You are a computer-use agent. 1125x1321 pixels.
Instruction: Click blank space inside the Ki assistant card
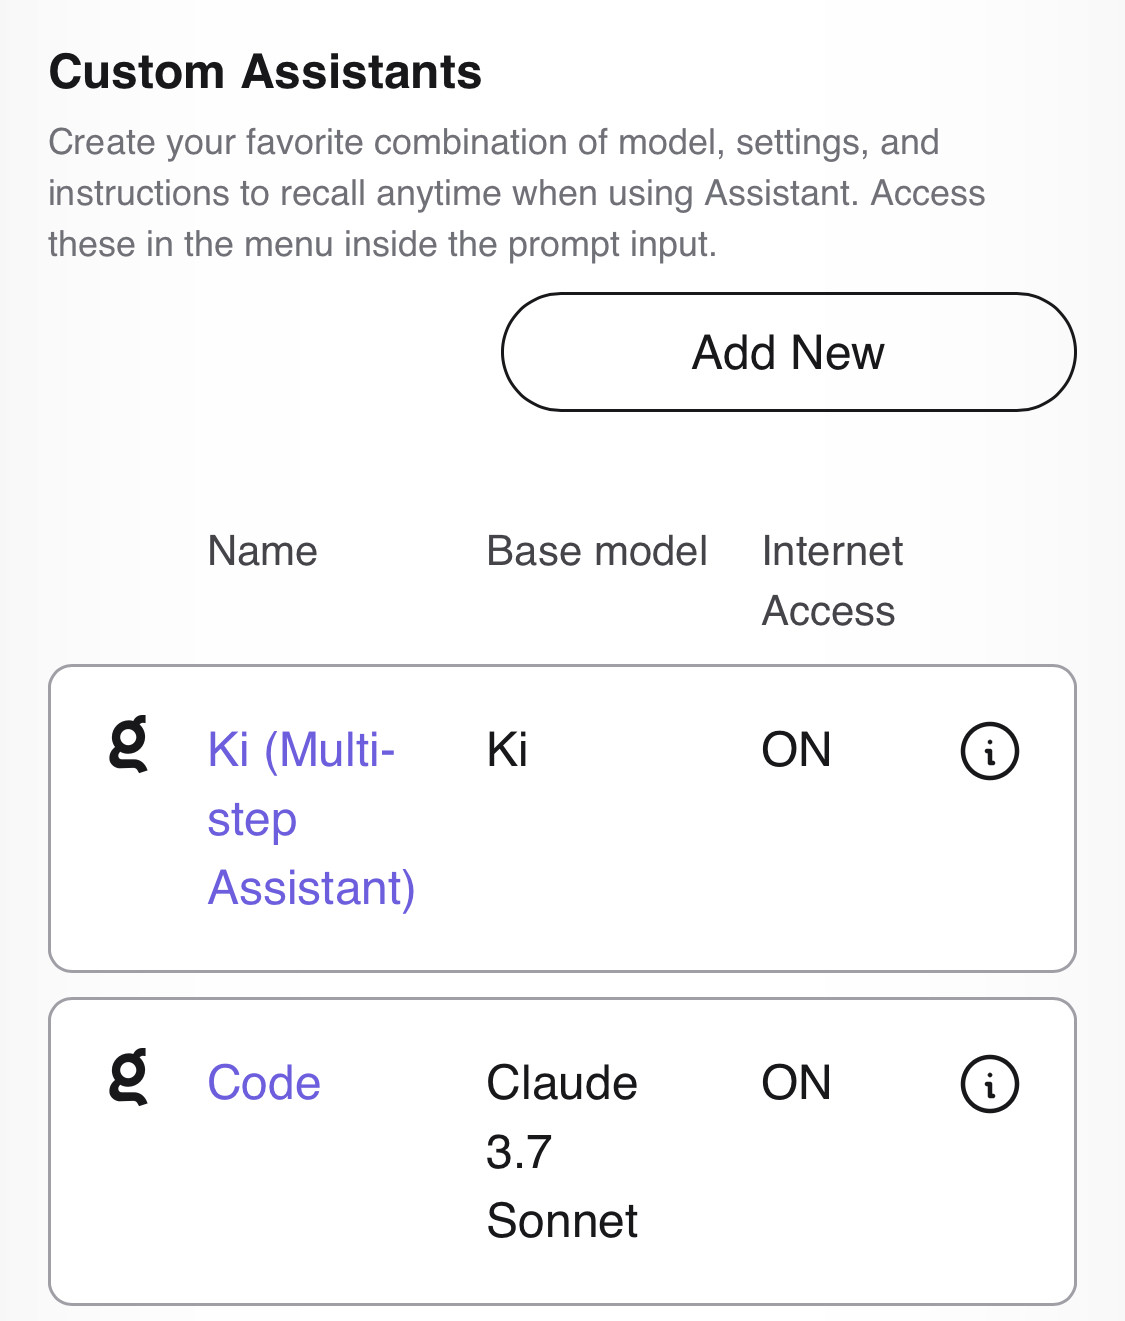(x=700, y=890)
